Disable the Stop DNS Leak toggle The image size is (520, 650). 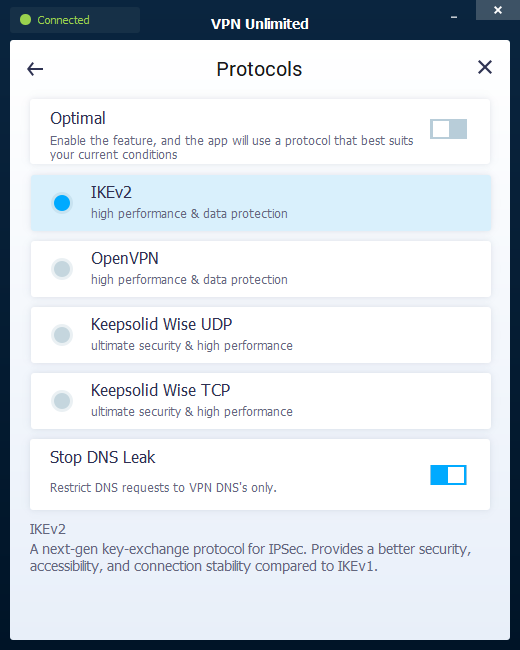pos(448,475)
